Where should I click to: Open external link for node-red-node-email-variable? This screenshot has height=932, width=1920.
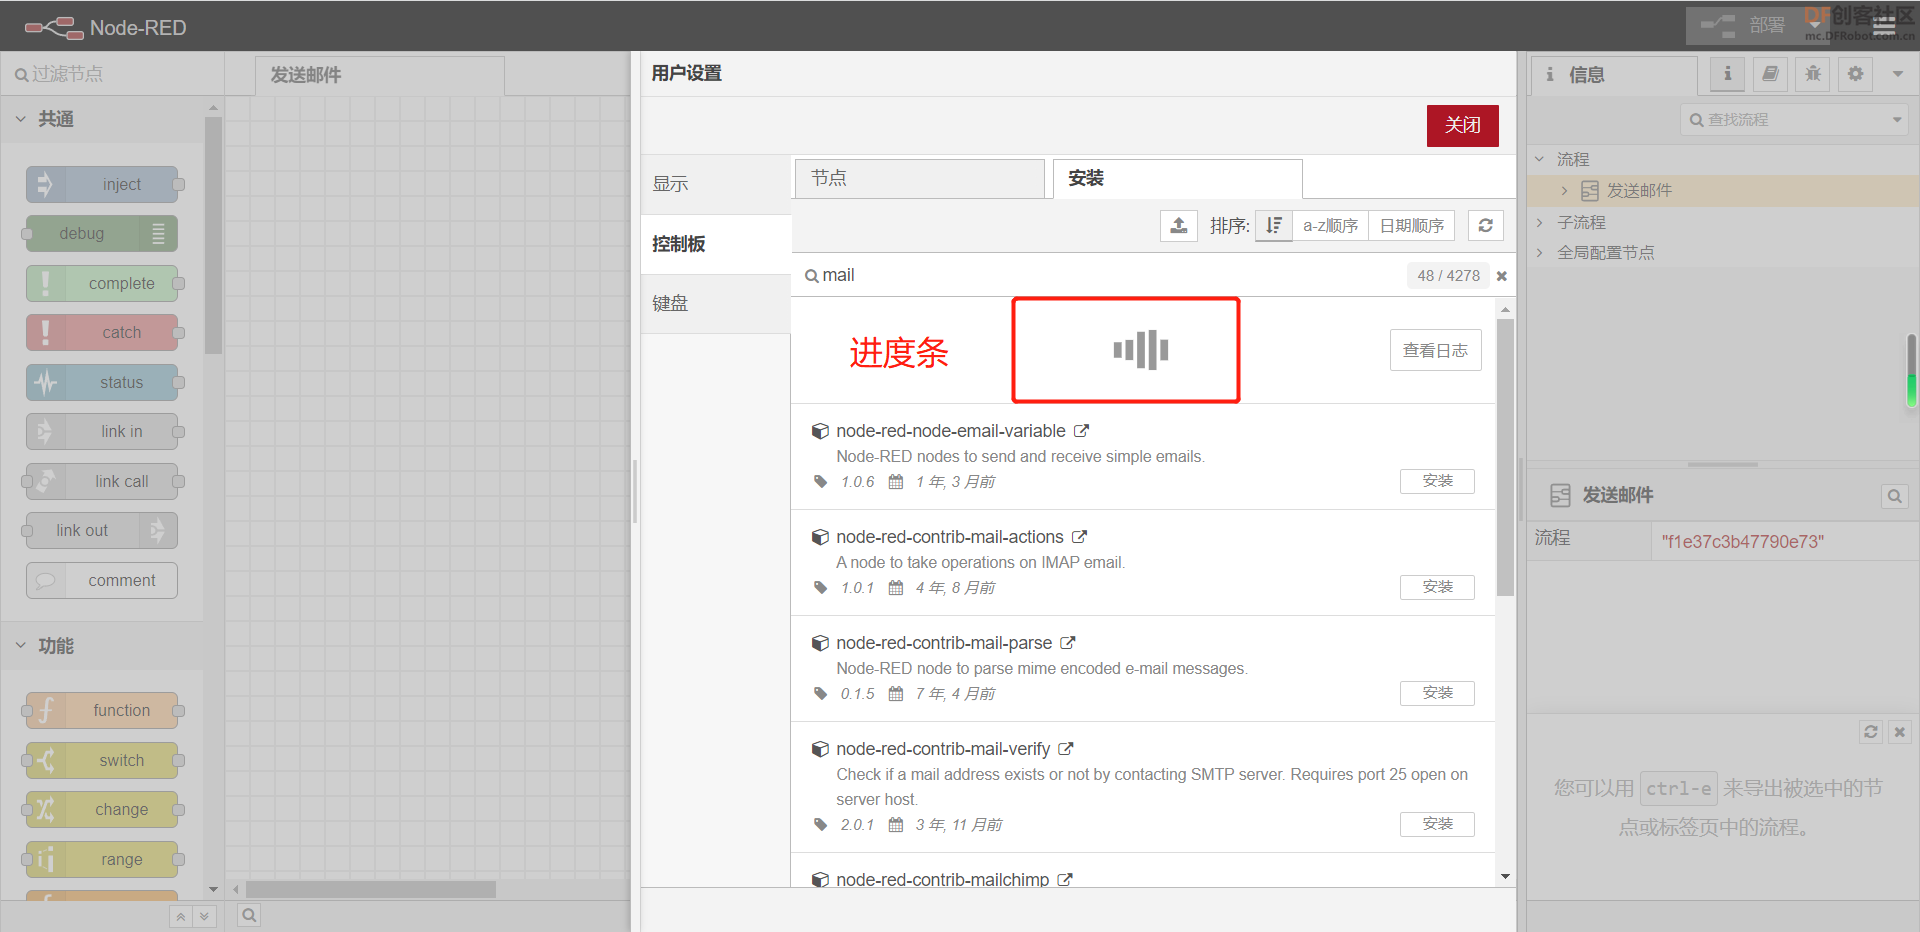pyautogui.click(x=1081, y=431)
